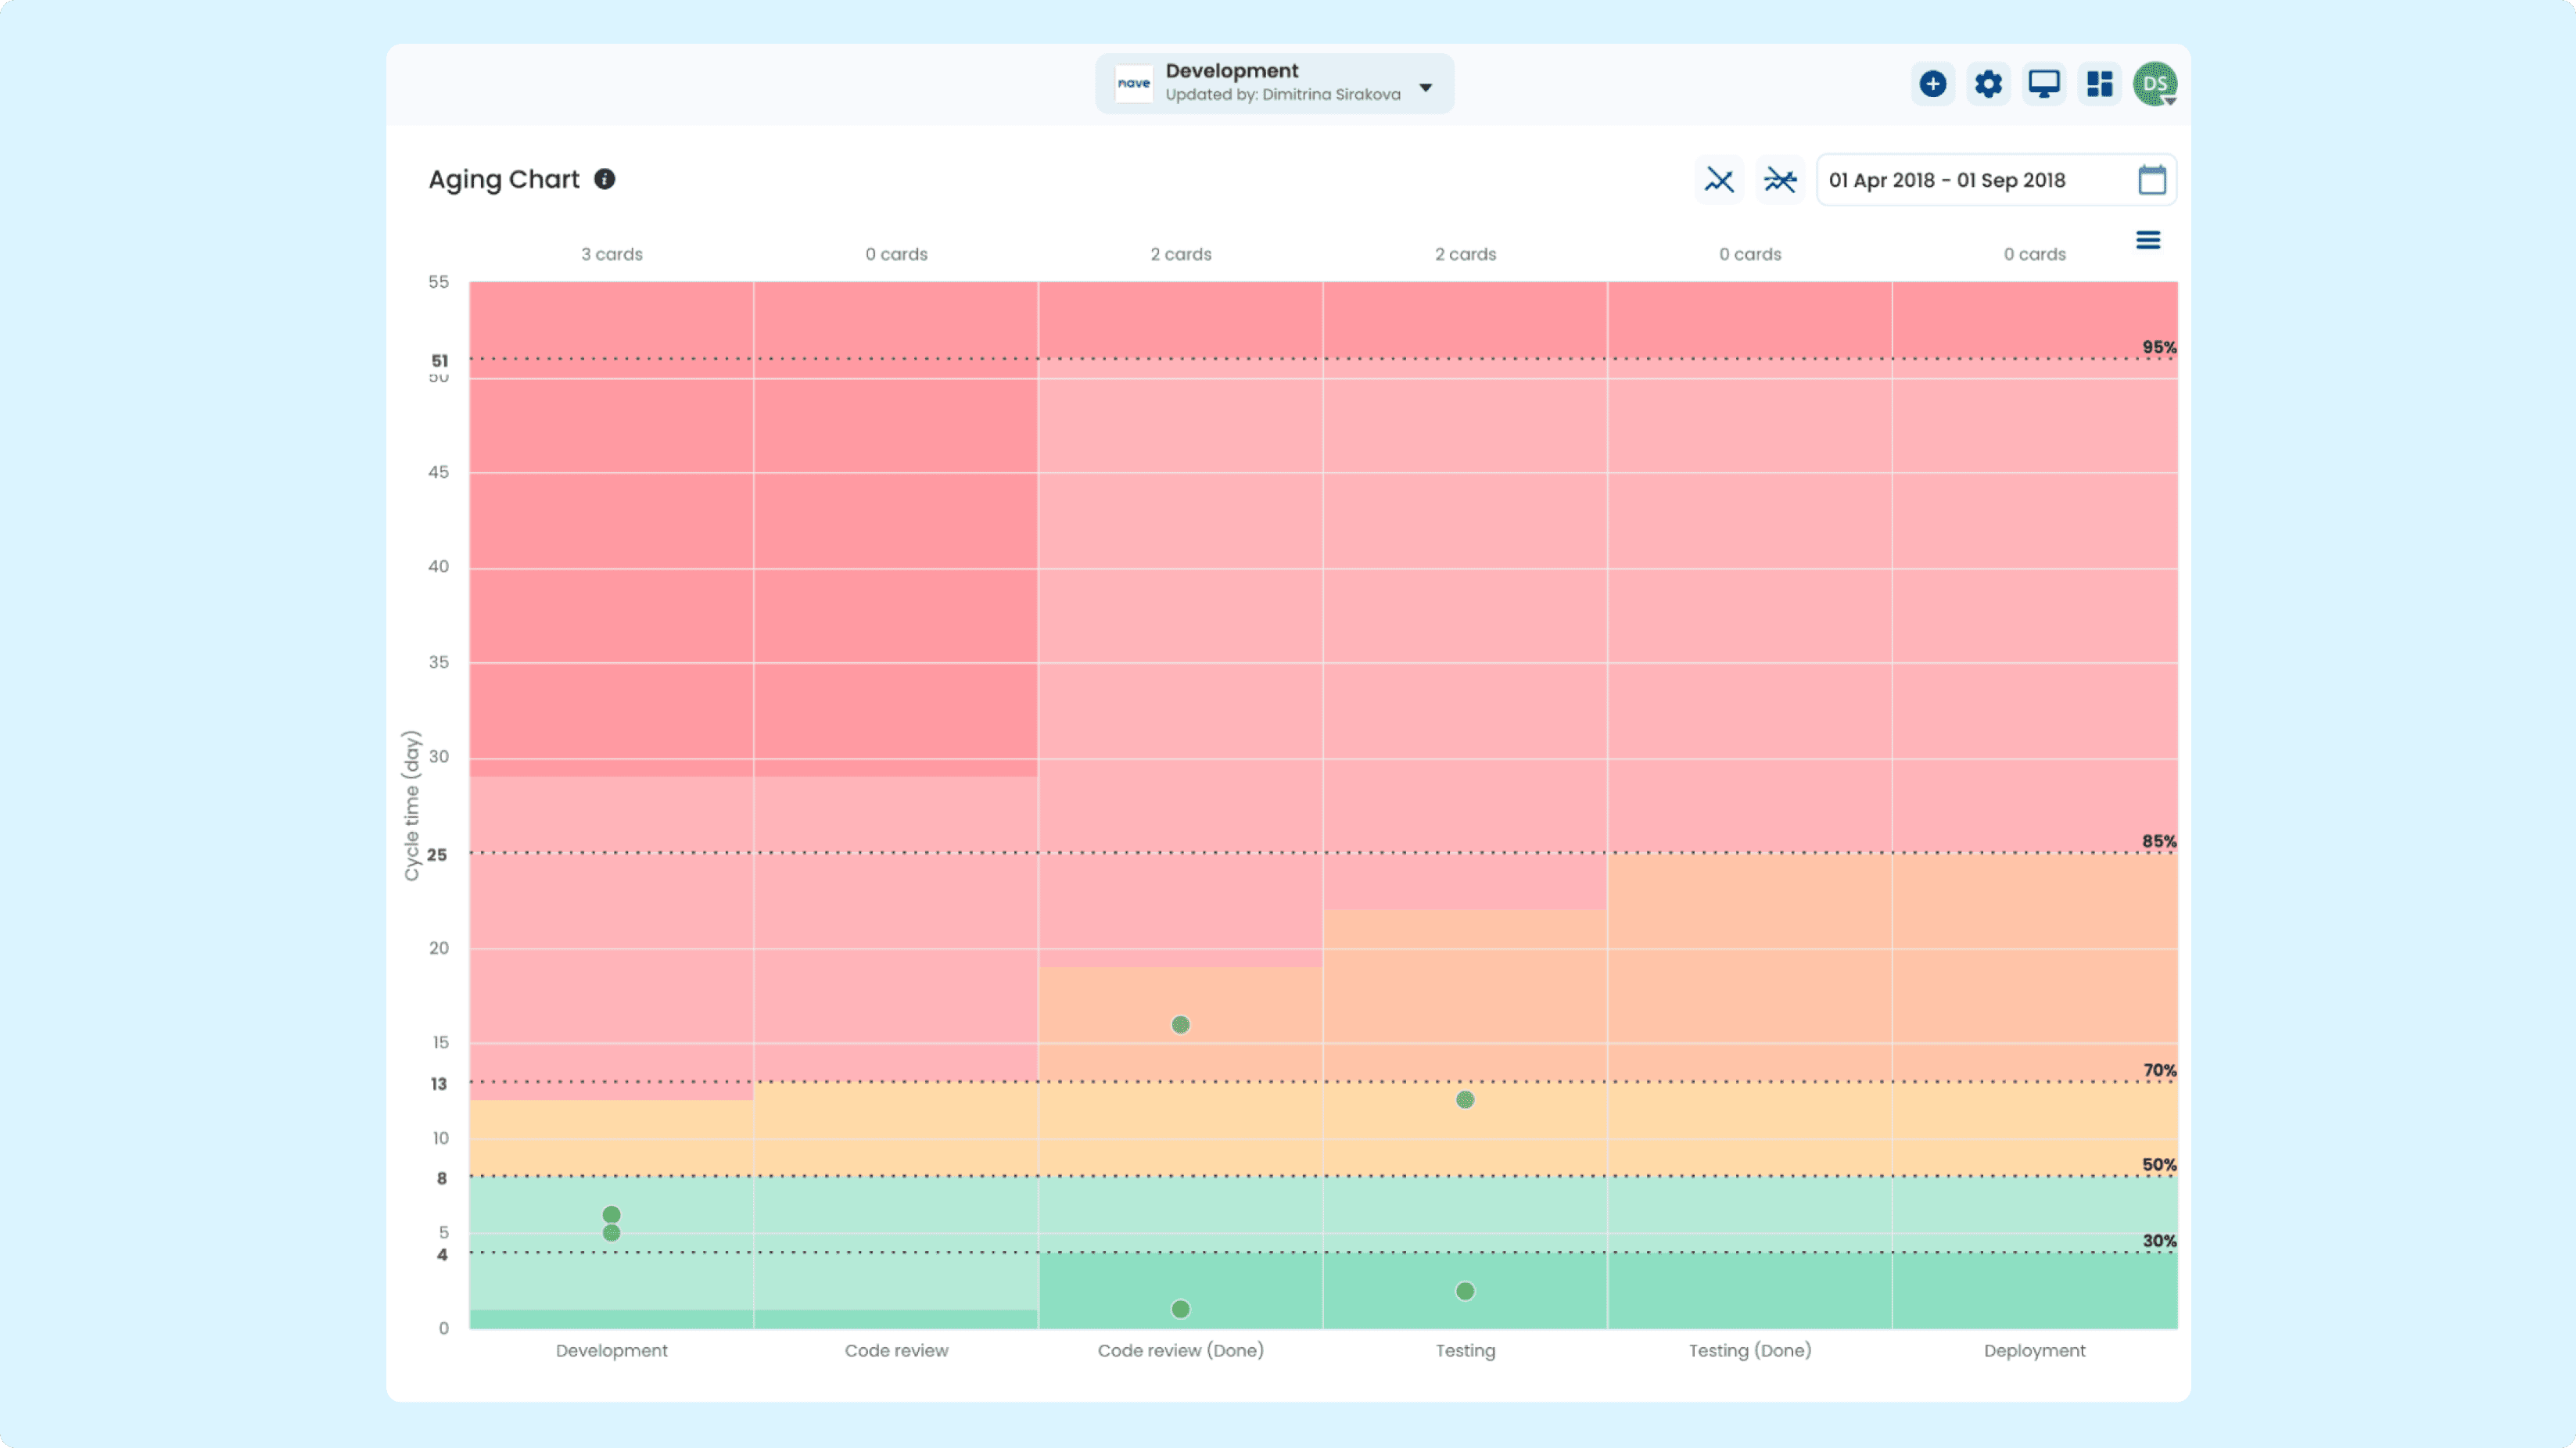Screen dimensions: 2576x1448
Task: Open the calendar date picker icon
Action: pos(2152,180)
